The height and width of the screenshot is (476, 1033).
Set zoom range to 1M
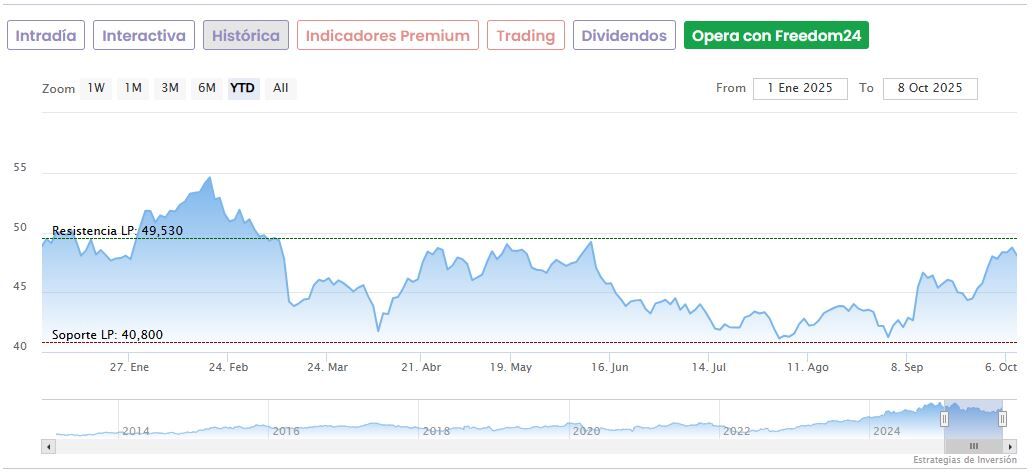click(133, 88)
